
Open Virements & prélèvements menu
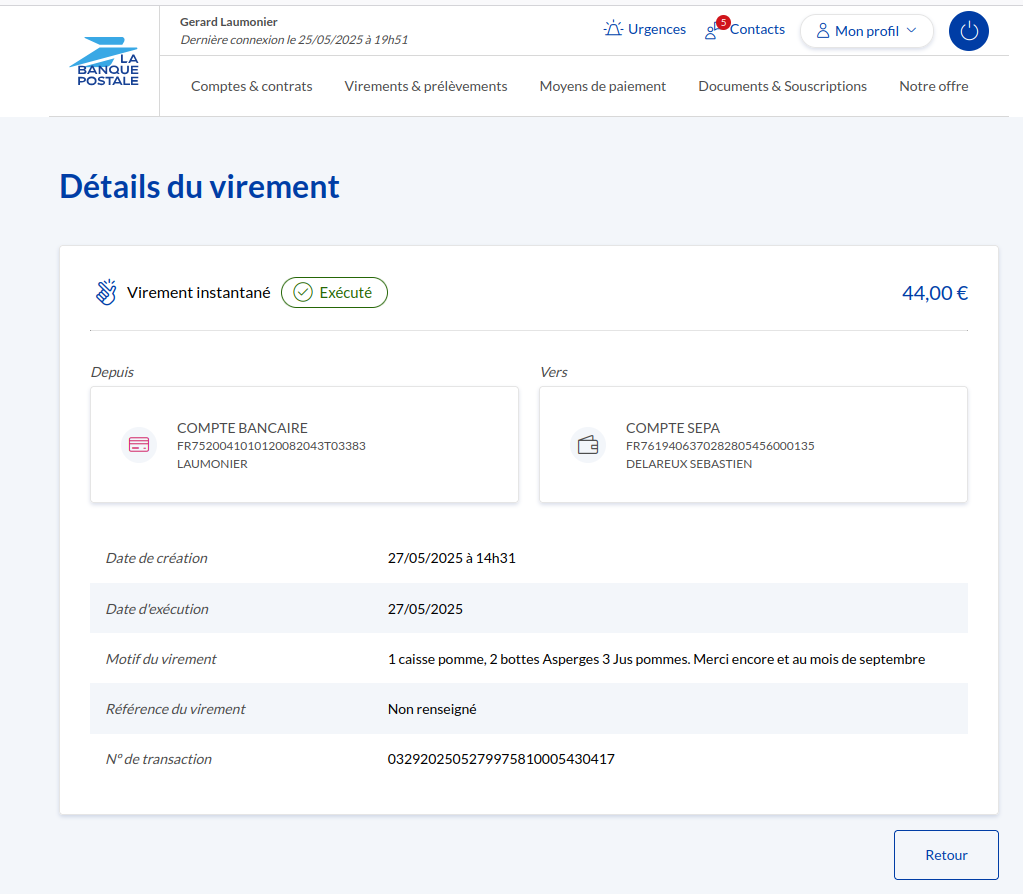click(426, 86)
